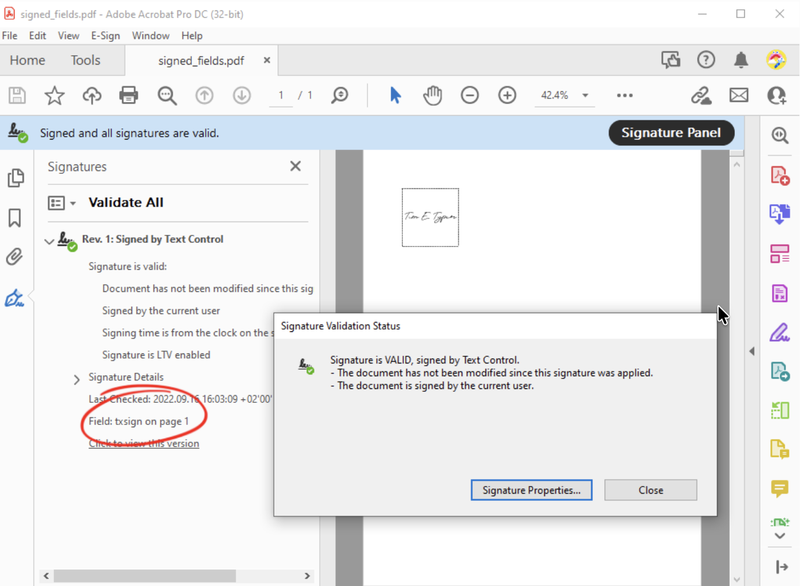
Task: Click the zoom-to-page magnifier icon
Action: pos(339,95)
